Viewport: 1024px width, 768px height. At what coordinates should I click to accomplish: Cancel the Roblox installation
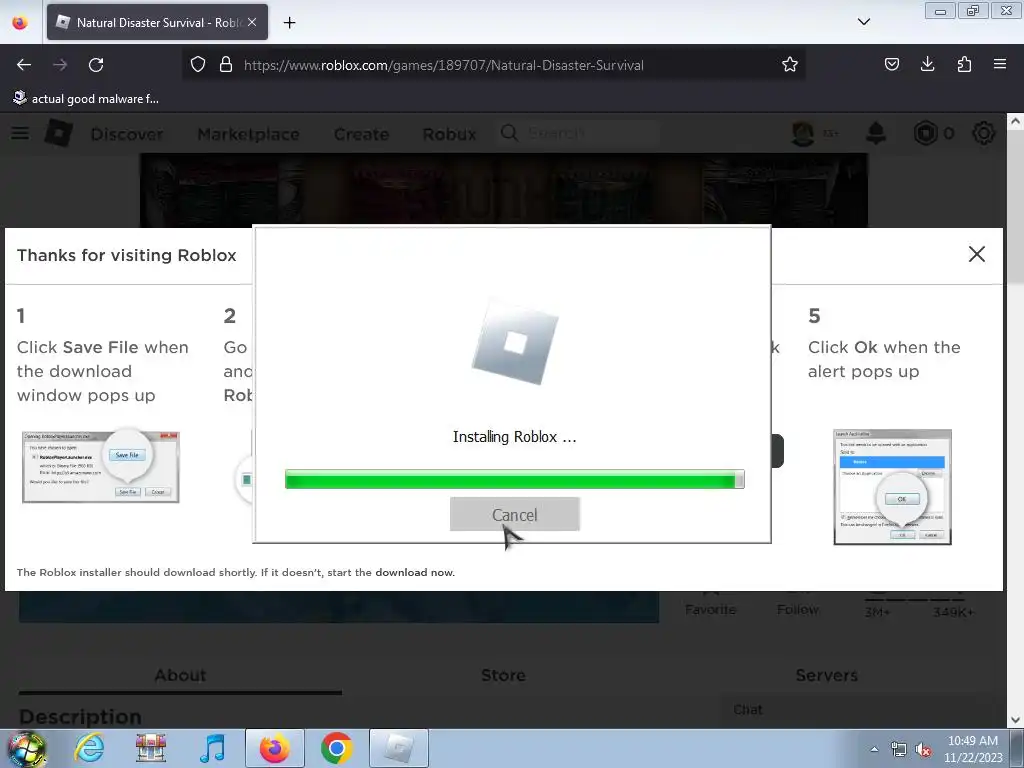515,514
